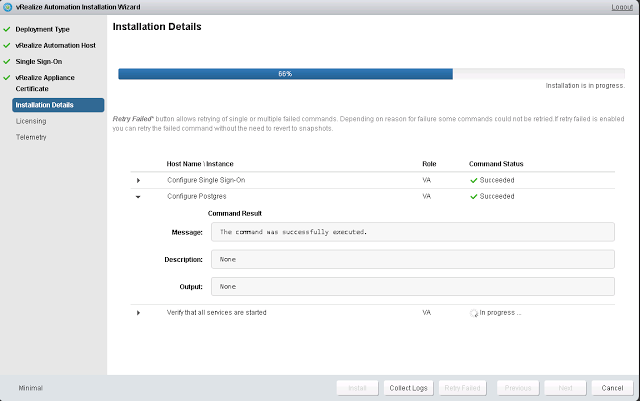Open the Deployment Type step
640x401 pixels.
pyautogui.click(x=42, y=29)
